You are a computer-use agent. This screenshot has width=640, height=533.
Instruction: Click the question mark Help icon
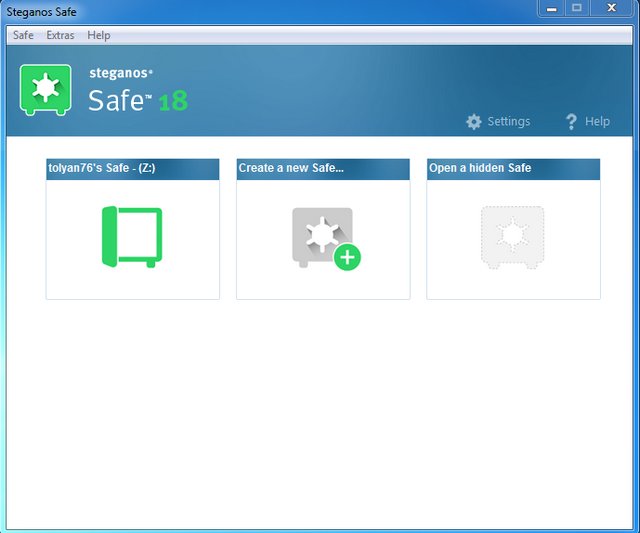pyautogui.click(x=571, y=122)
